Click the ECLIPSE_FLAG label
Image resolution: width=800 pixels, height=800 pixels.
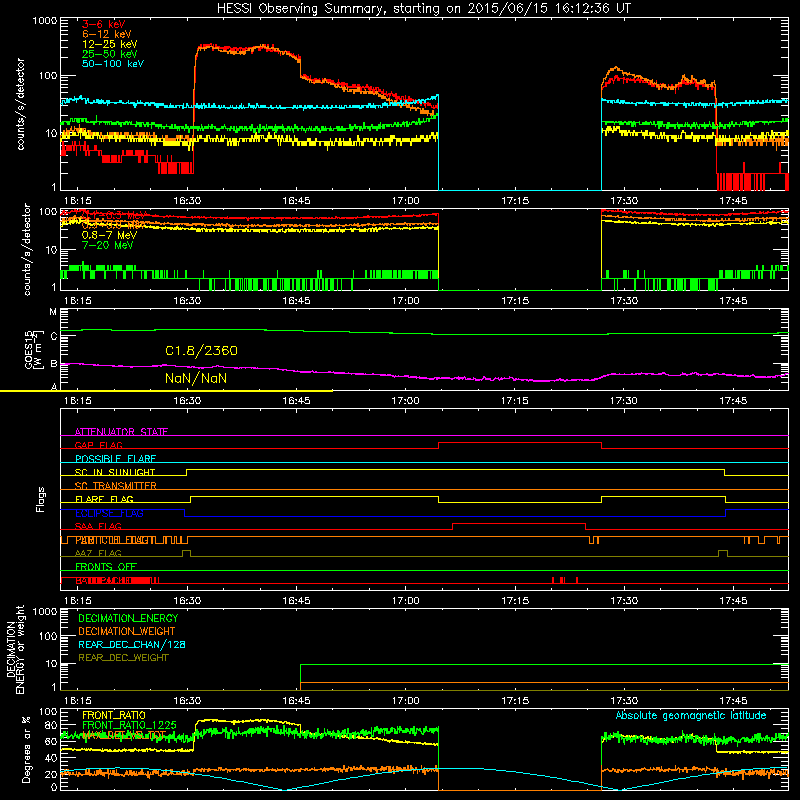click(x=109, y=513)
